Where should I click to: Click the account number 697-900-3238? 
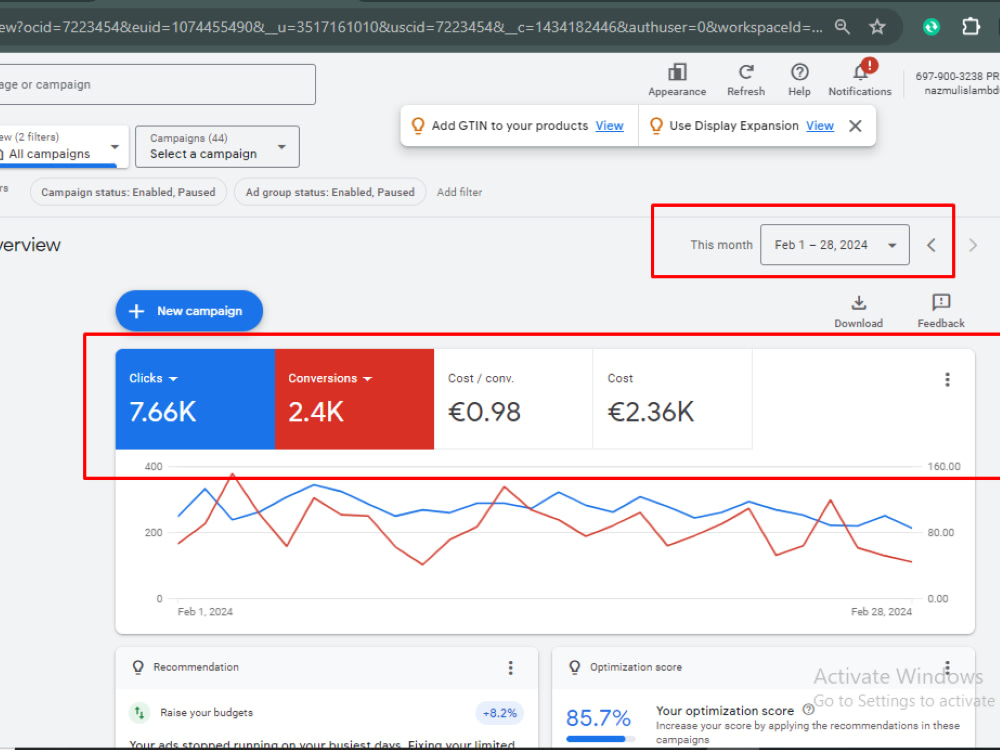949,76
